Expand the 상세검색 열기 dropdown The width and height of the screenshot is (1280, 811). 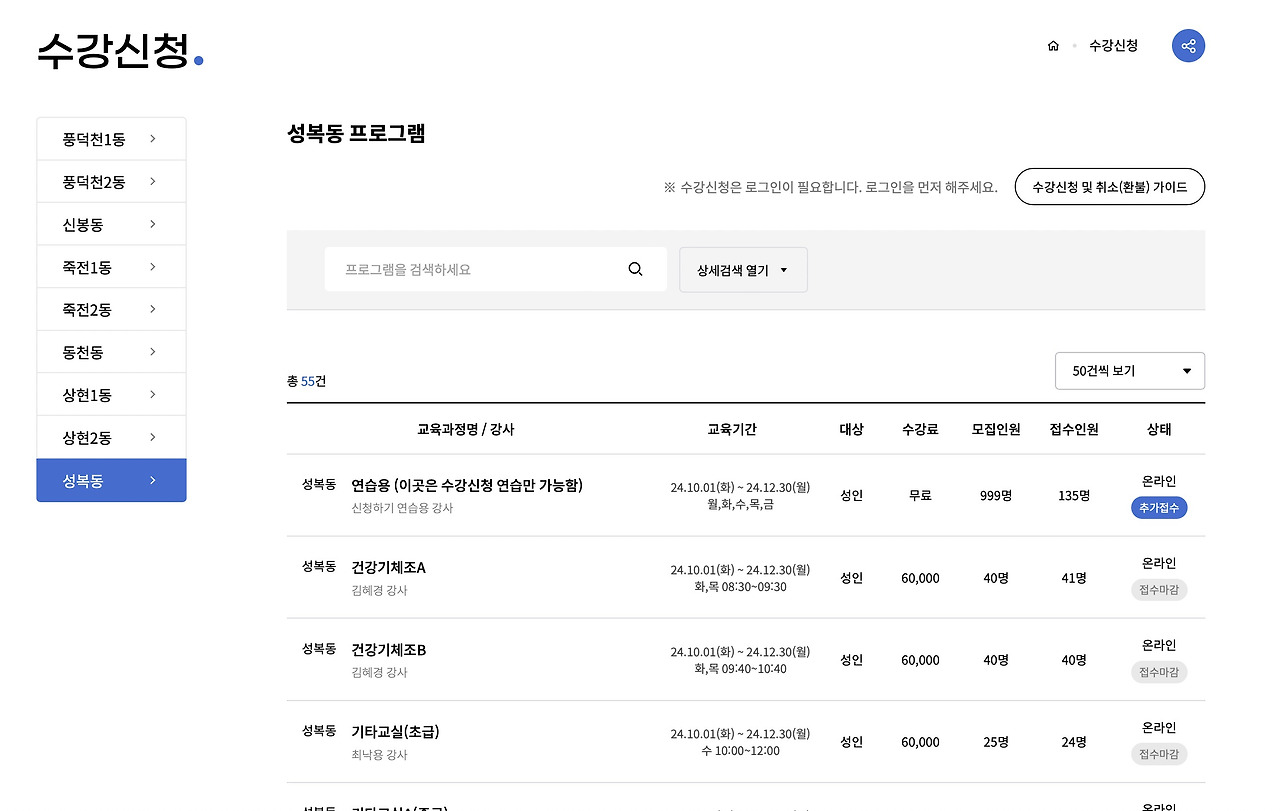pyautogui.click(x=743, y=269)
